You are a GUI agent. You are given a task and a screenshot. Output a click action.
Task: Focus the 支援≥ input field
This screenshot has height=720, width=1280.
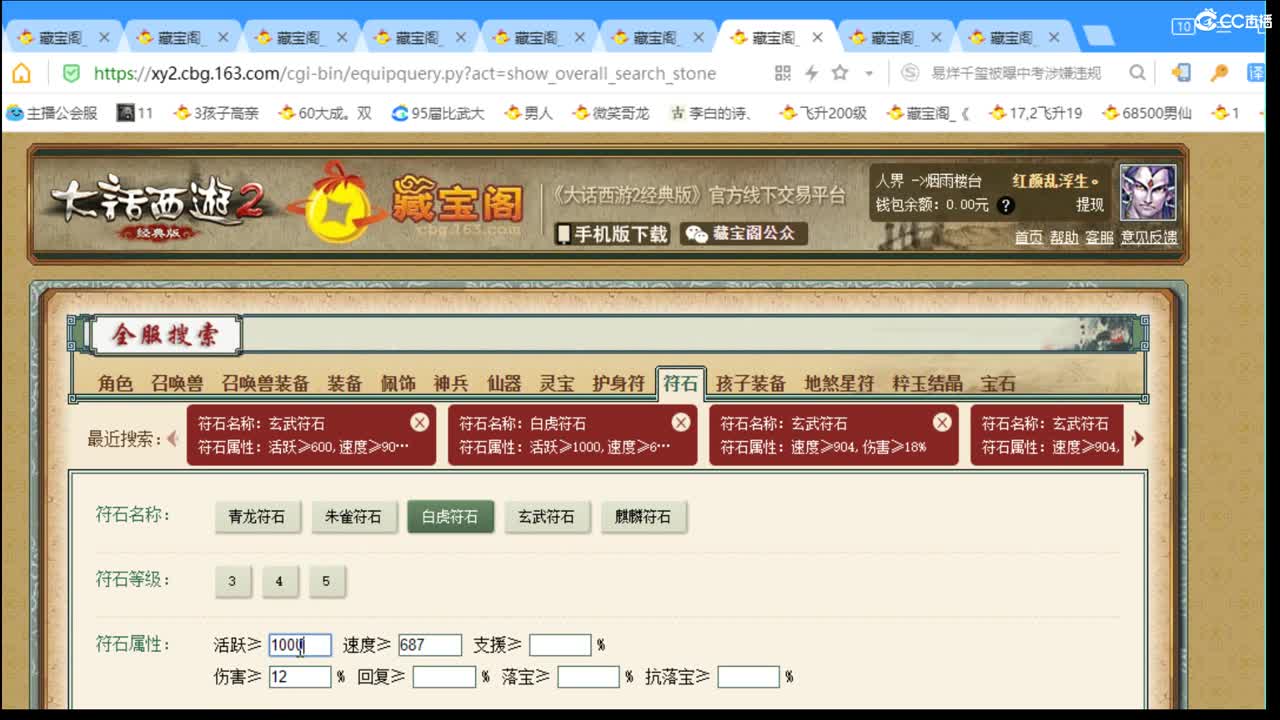tap(560, 645)
